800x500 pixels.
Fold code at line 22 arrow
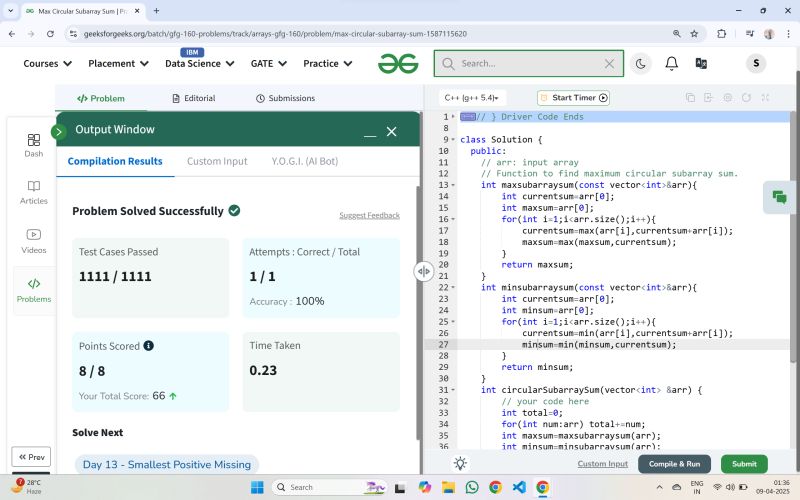click(453, 288)
